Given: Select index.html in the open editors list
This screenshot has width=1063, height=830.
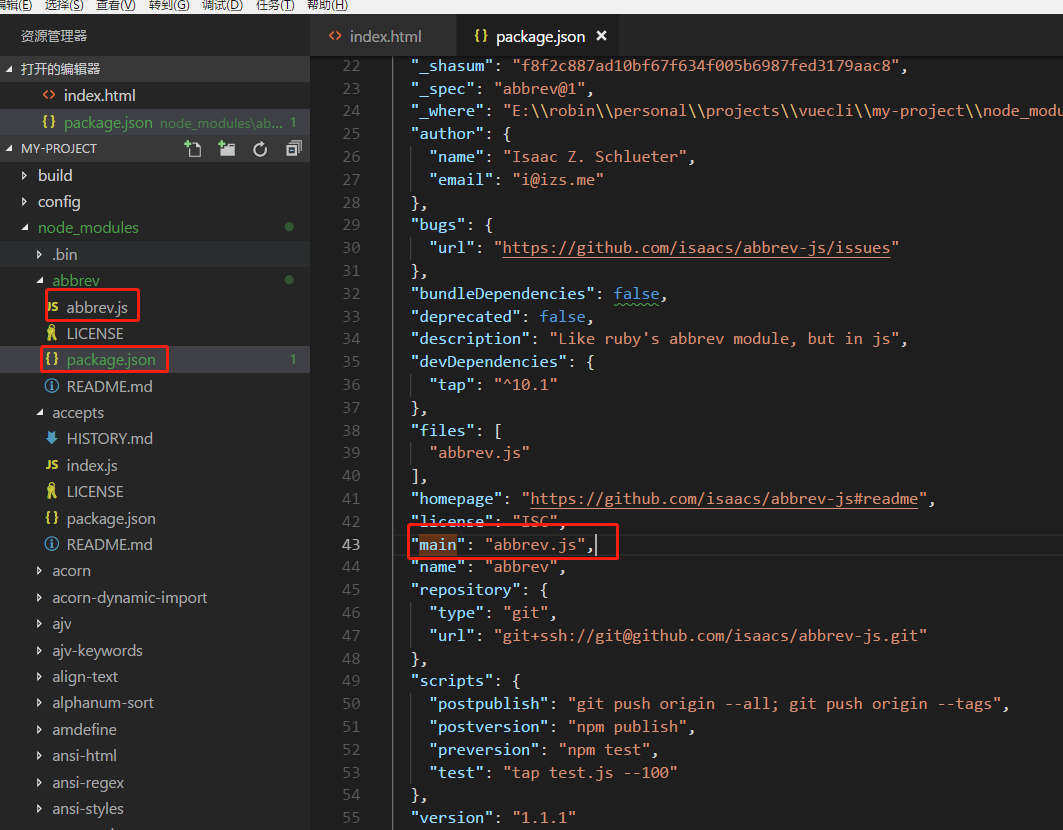Looking at the screenshot, I should tap(99, 96).
